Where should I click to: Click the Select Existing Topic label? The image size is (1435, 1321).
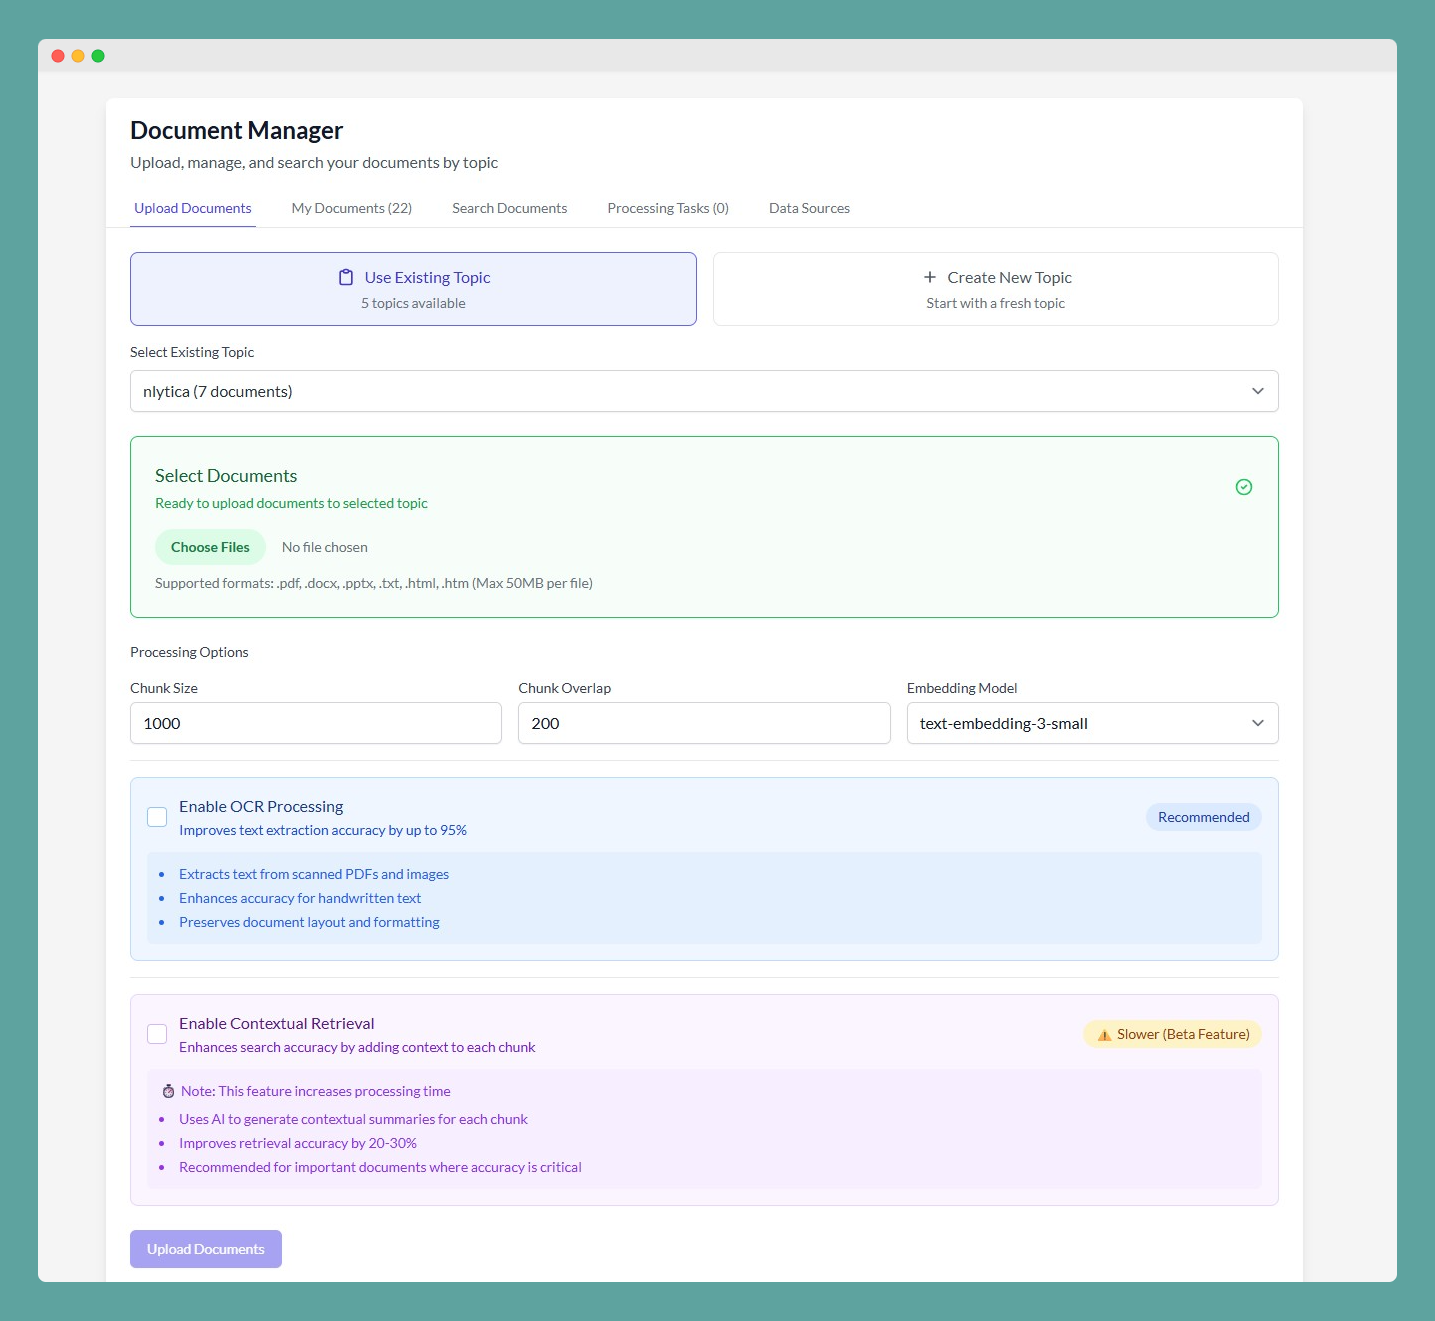click(192, 352)
